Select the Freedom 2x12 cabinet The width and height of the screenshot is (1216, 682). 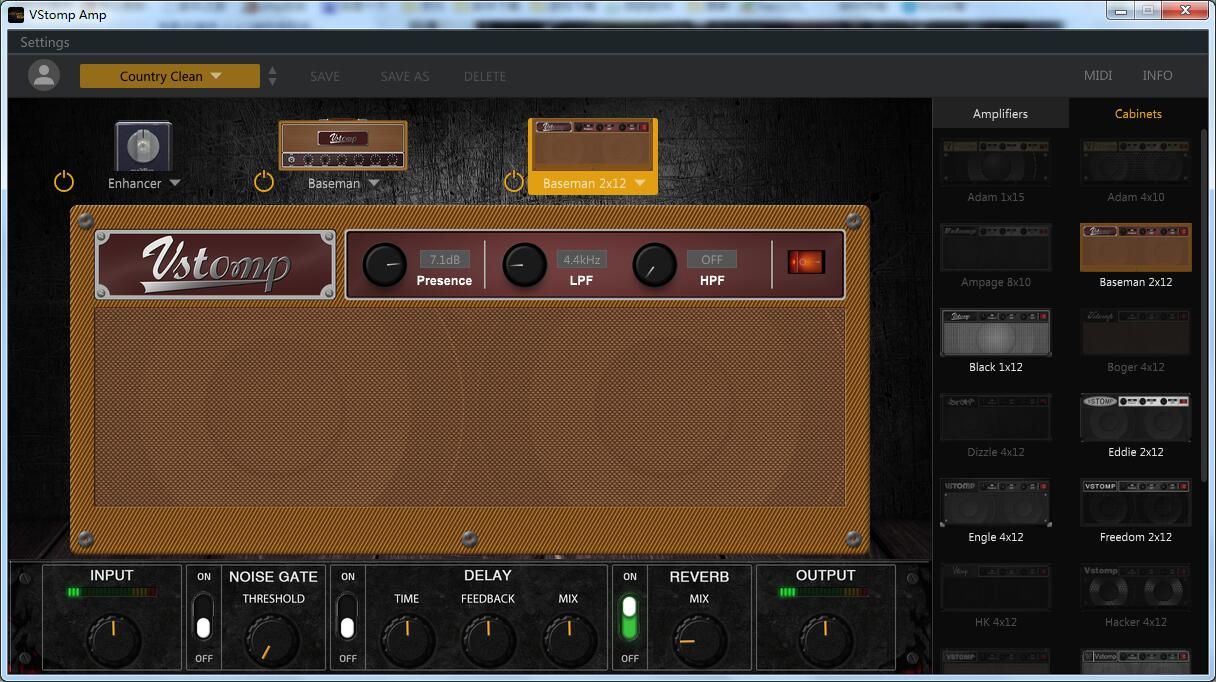click(1135, 503)
